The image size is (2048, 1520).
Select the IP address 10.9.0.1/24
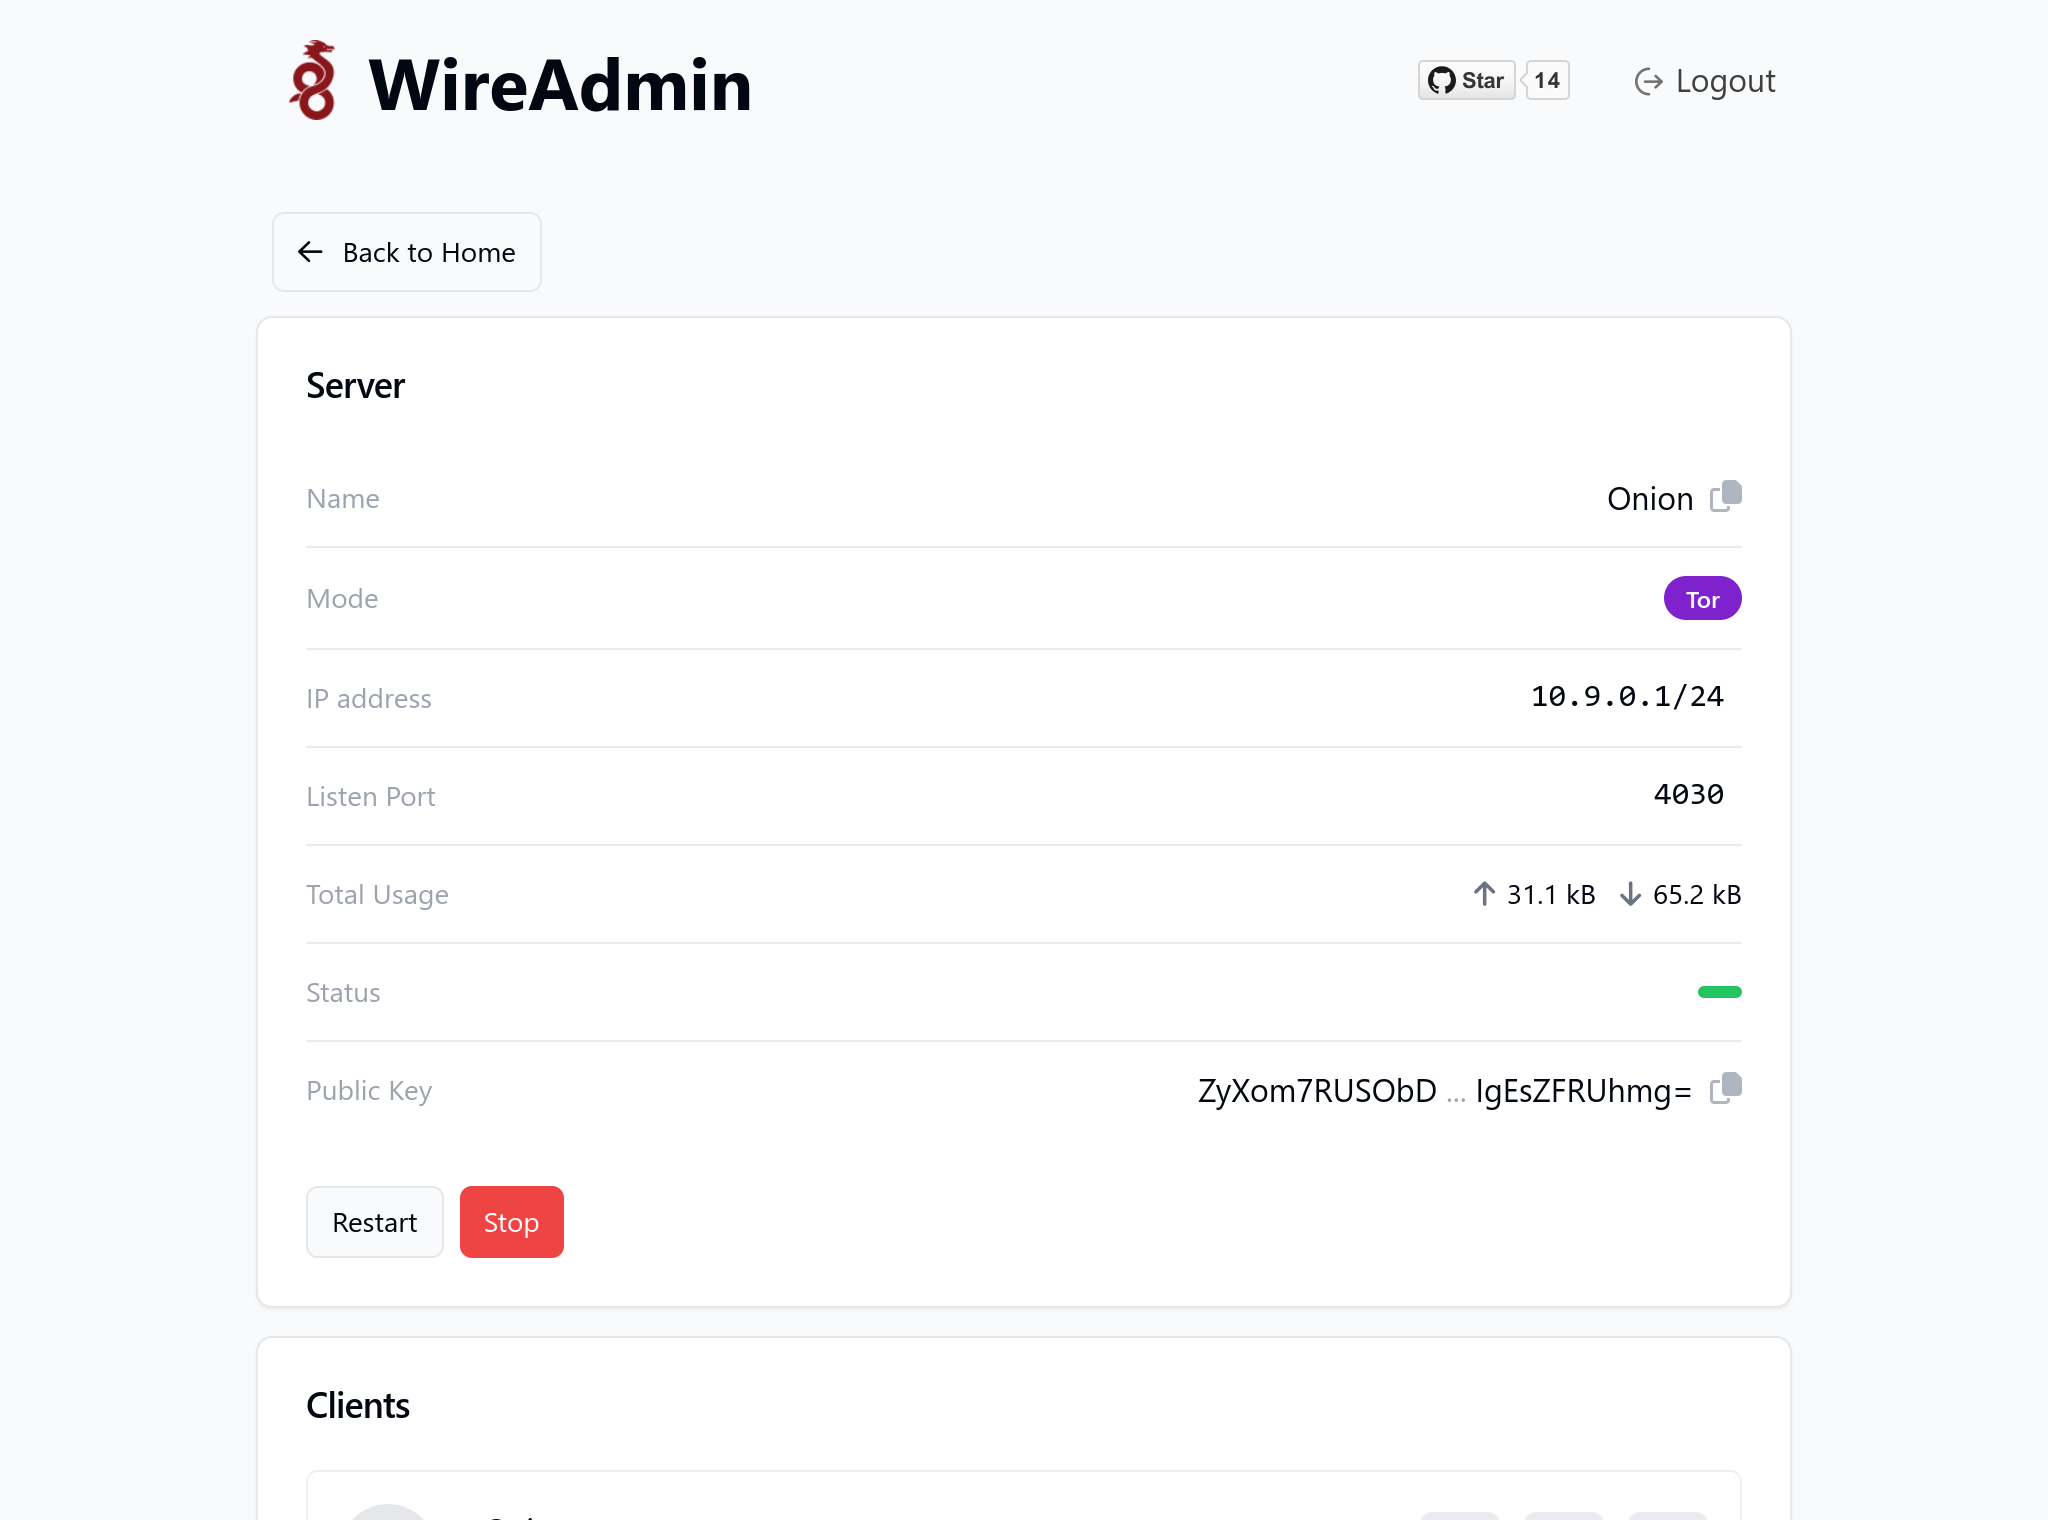(x=1627, y=697)
